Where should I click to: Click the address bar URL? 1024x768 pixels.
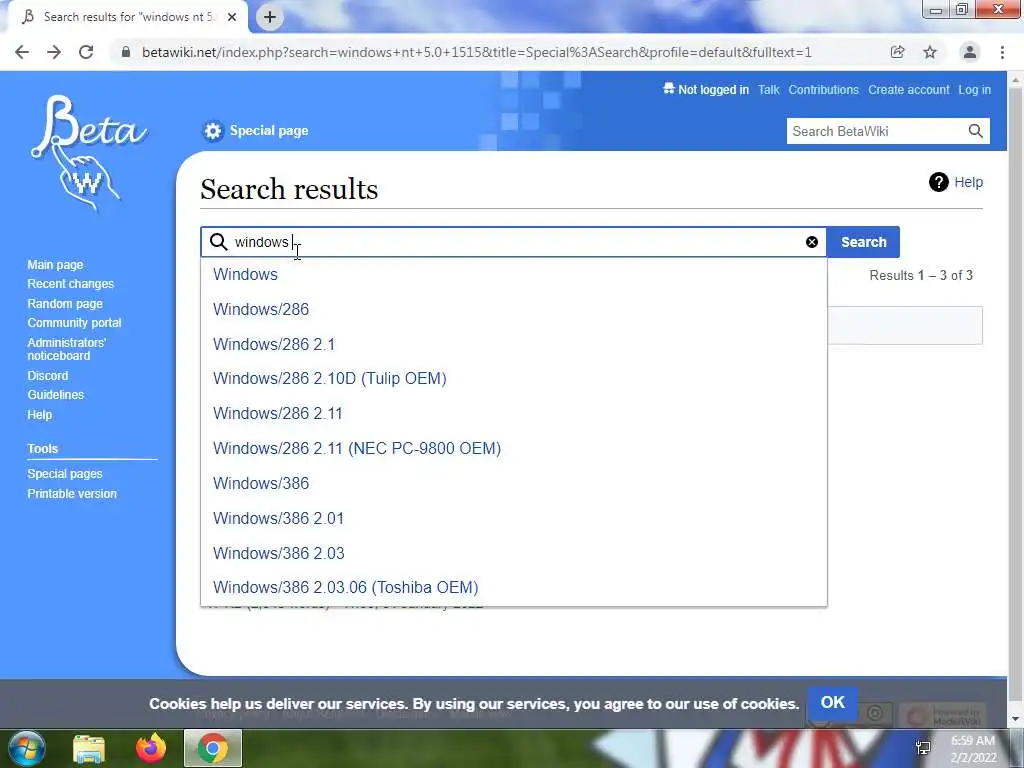pos(477,52)
